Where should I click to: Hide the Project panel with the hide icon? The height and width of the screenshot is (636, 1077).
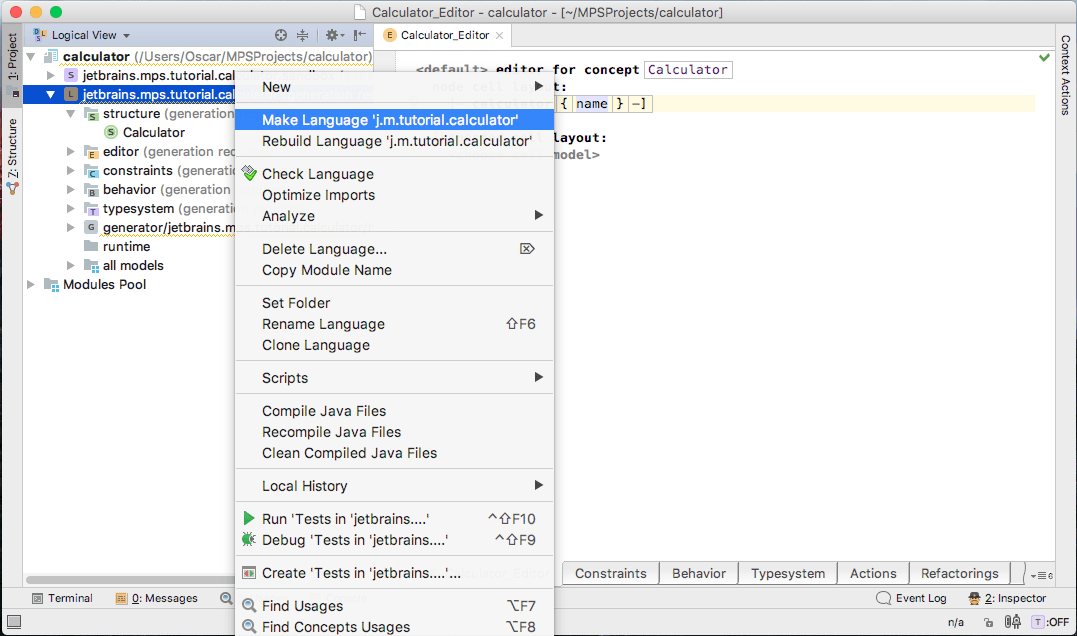(360, 35)
